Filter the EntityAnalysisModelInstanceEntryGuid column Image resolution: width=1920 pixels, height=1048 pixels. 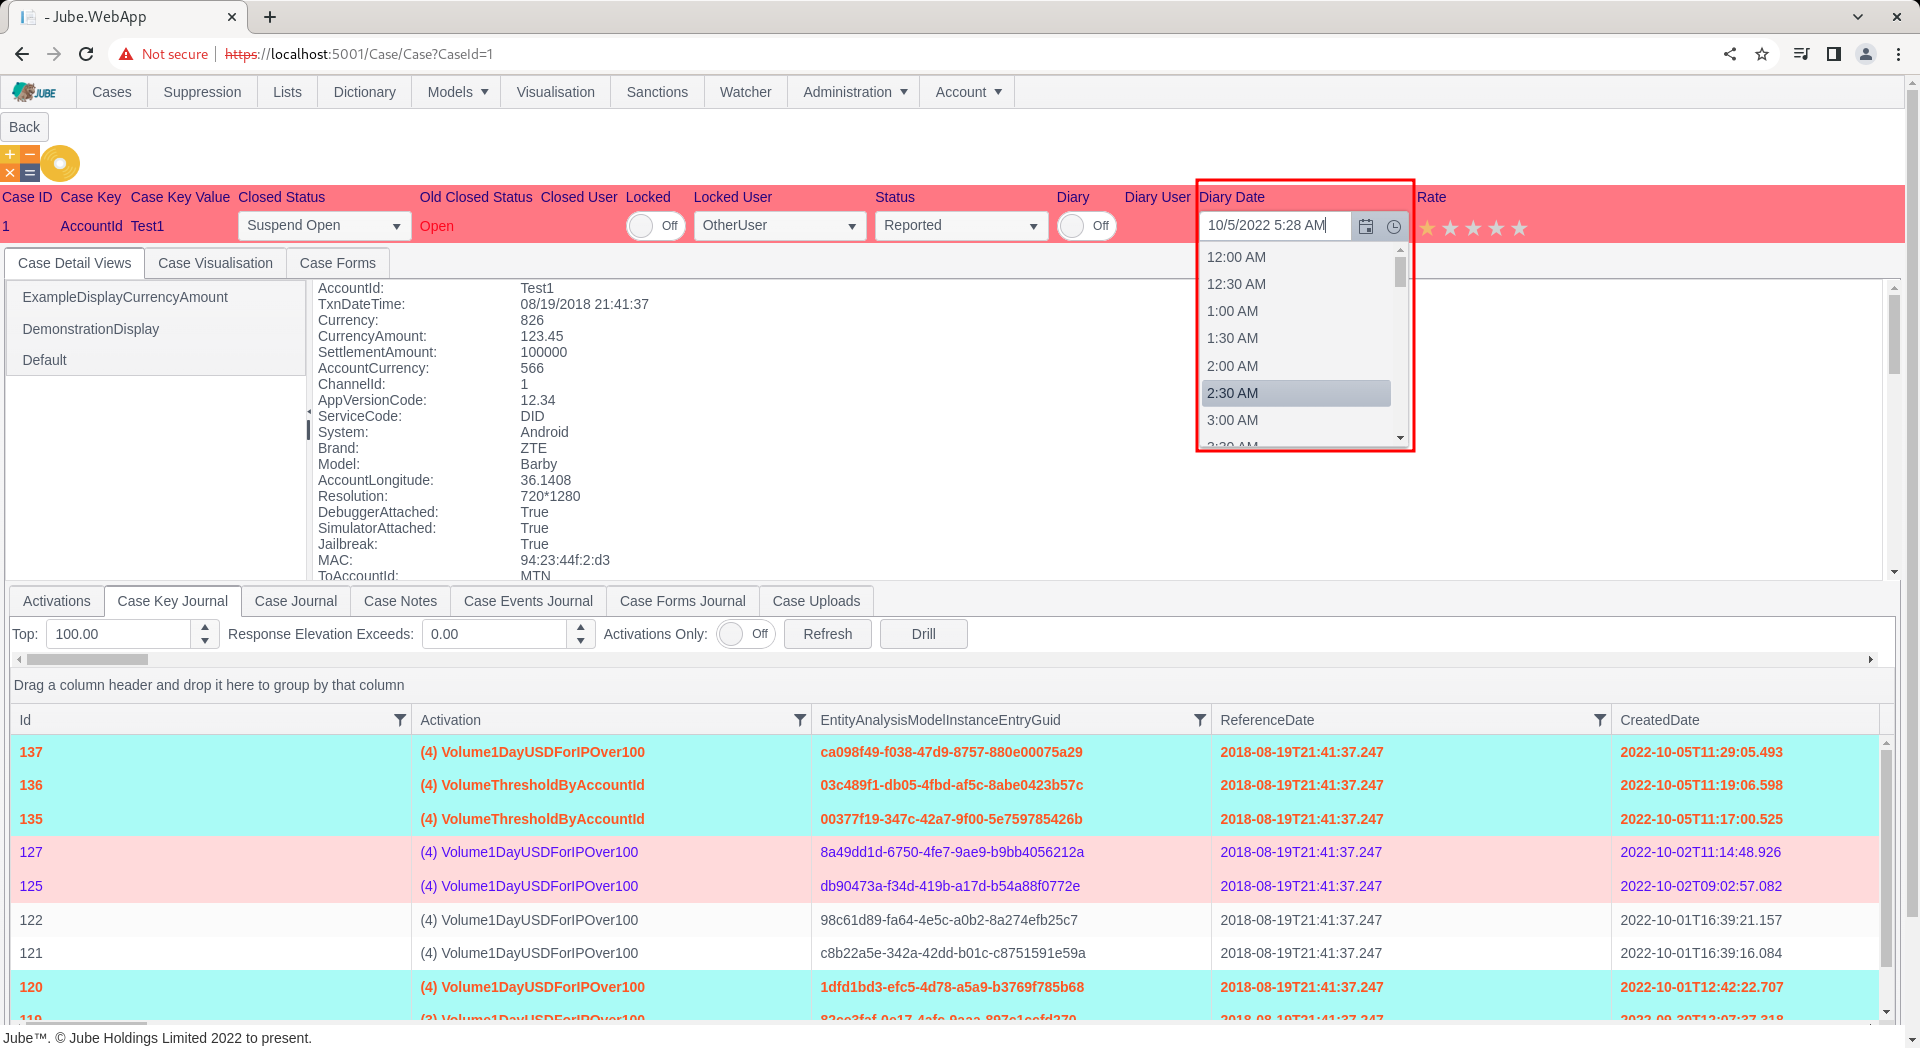(1200, 720)
